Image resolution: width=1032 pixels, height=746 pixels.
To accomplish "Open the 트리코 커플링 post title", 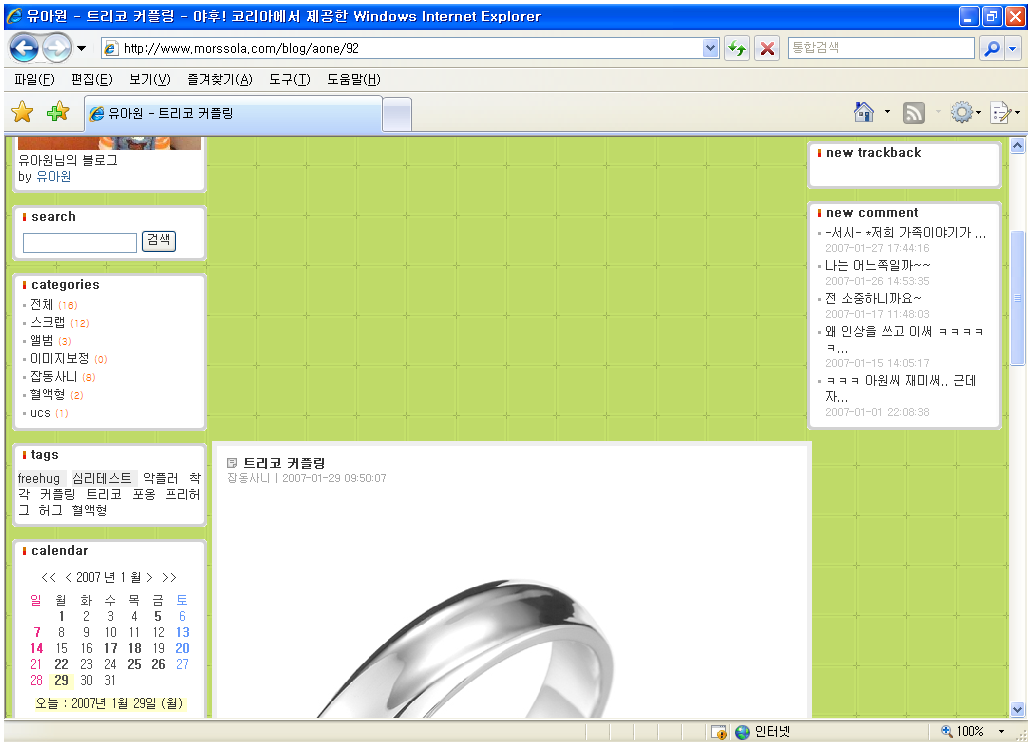I will (284, 463).
